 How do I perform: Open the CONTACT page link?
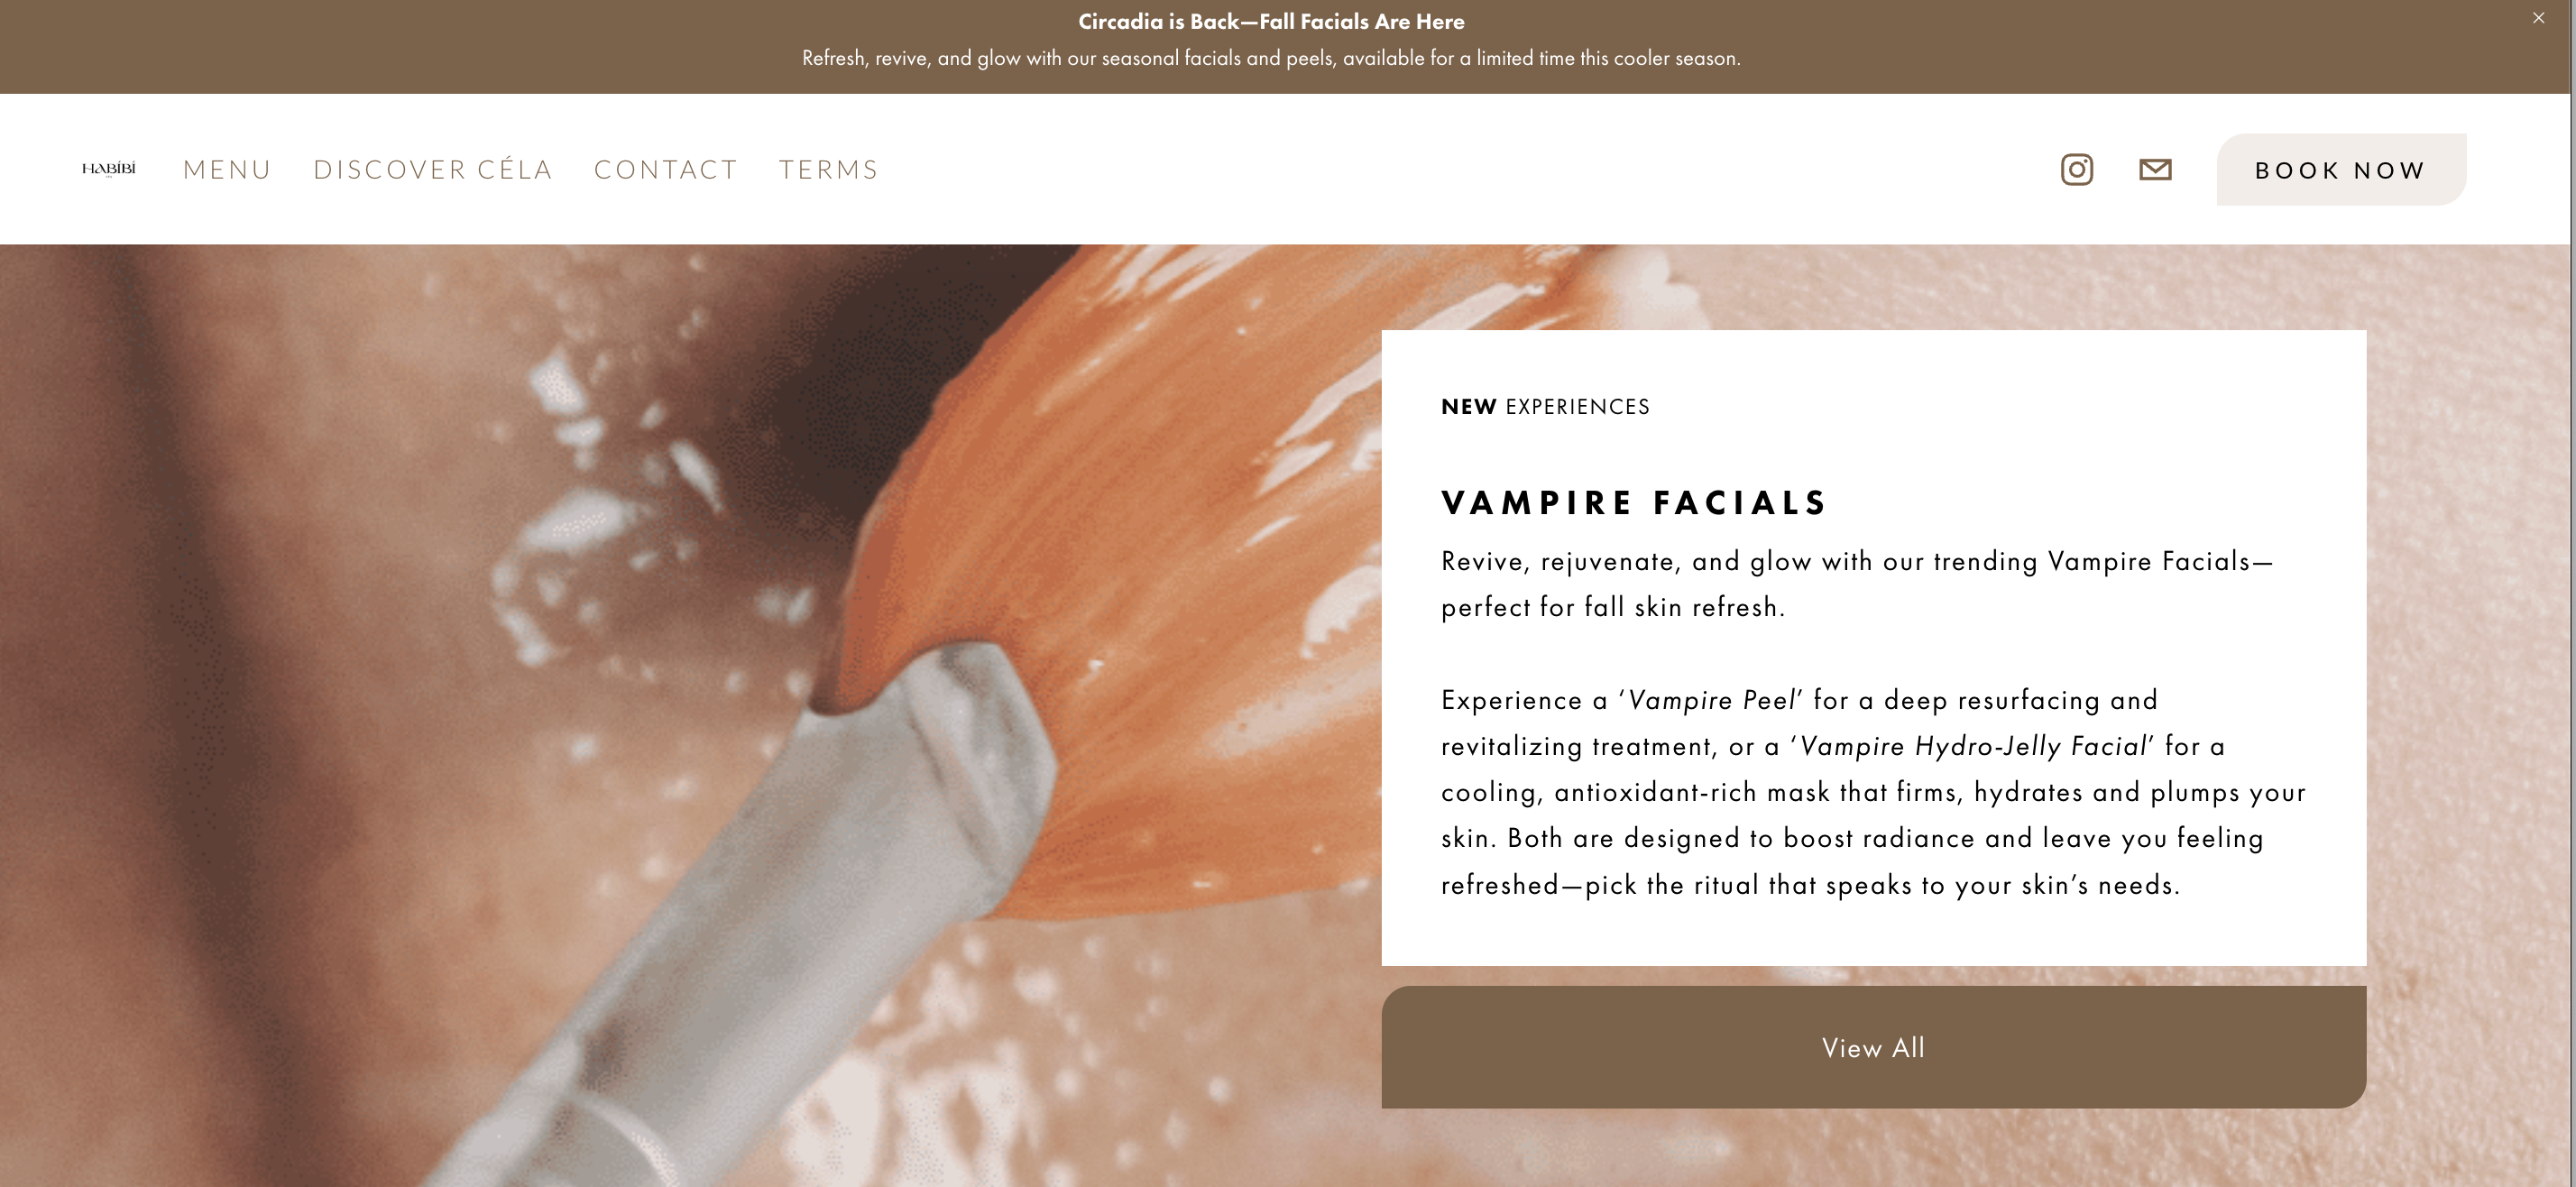point(666,170)
